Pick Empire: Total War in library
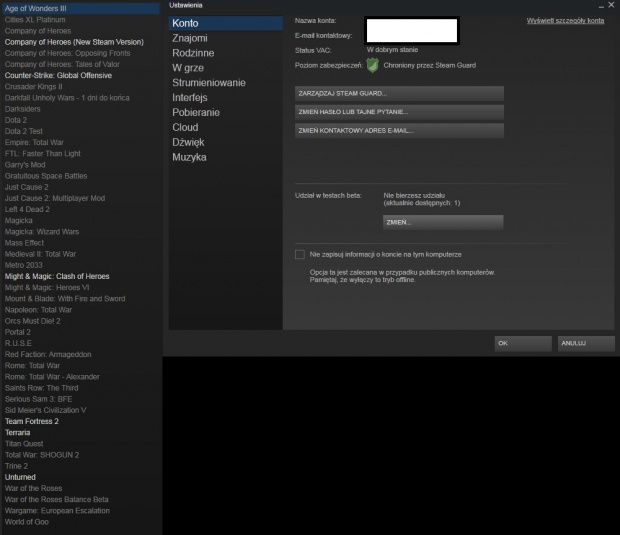 (34, 142)
